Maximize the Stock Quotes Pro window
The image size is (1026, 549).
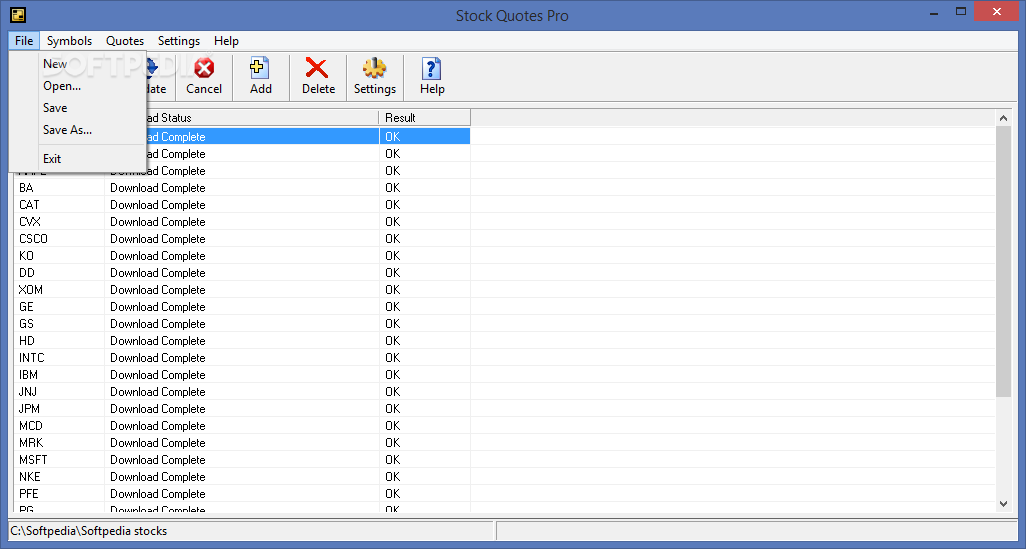point(961,12)
